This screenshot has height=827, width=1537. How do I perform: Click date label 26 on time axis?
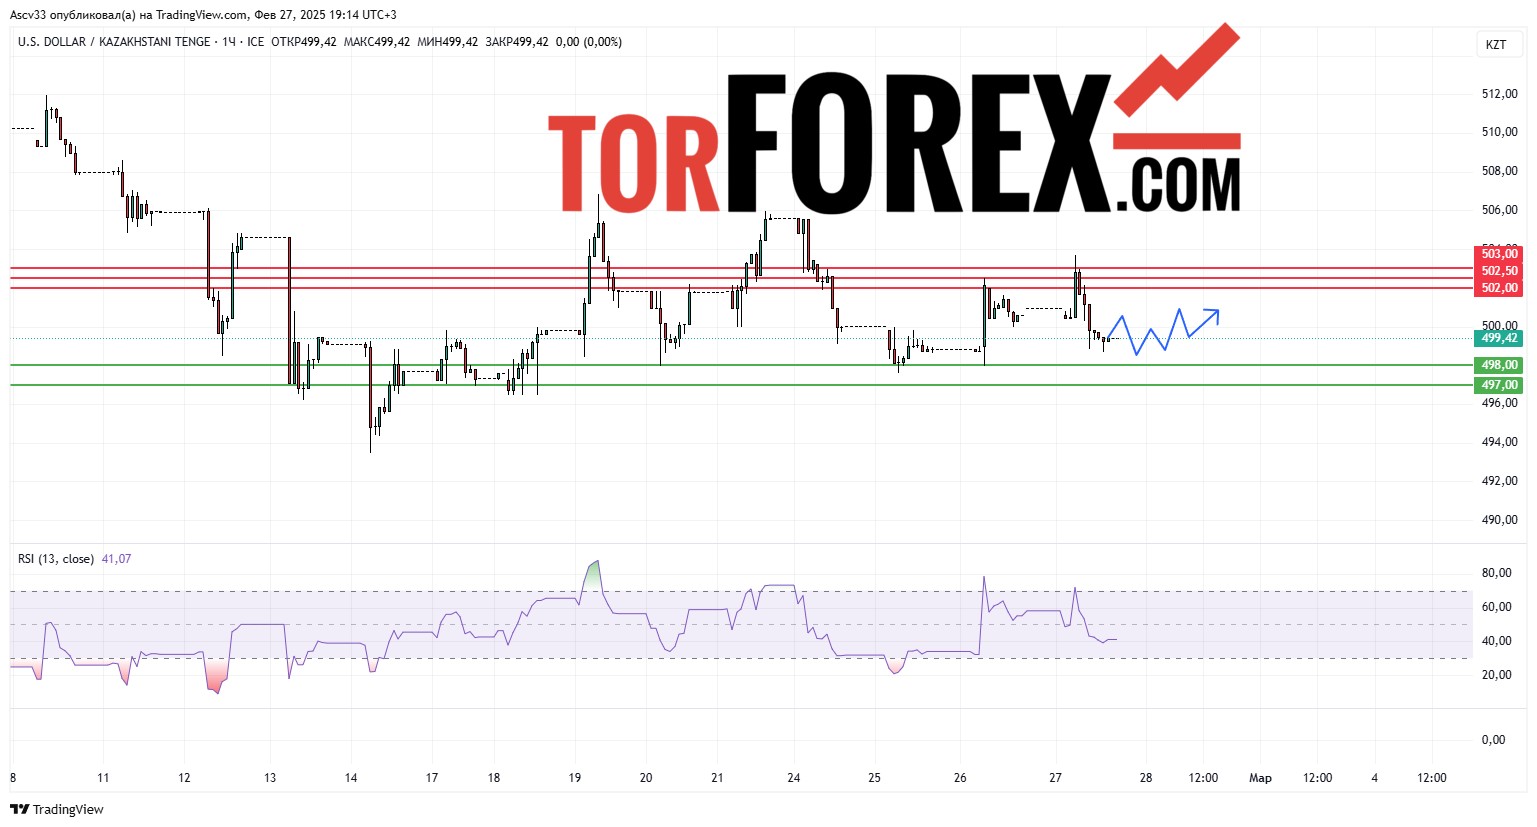point(960,778)
